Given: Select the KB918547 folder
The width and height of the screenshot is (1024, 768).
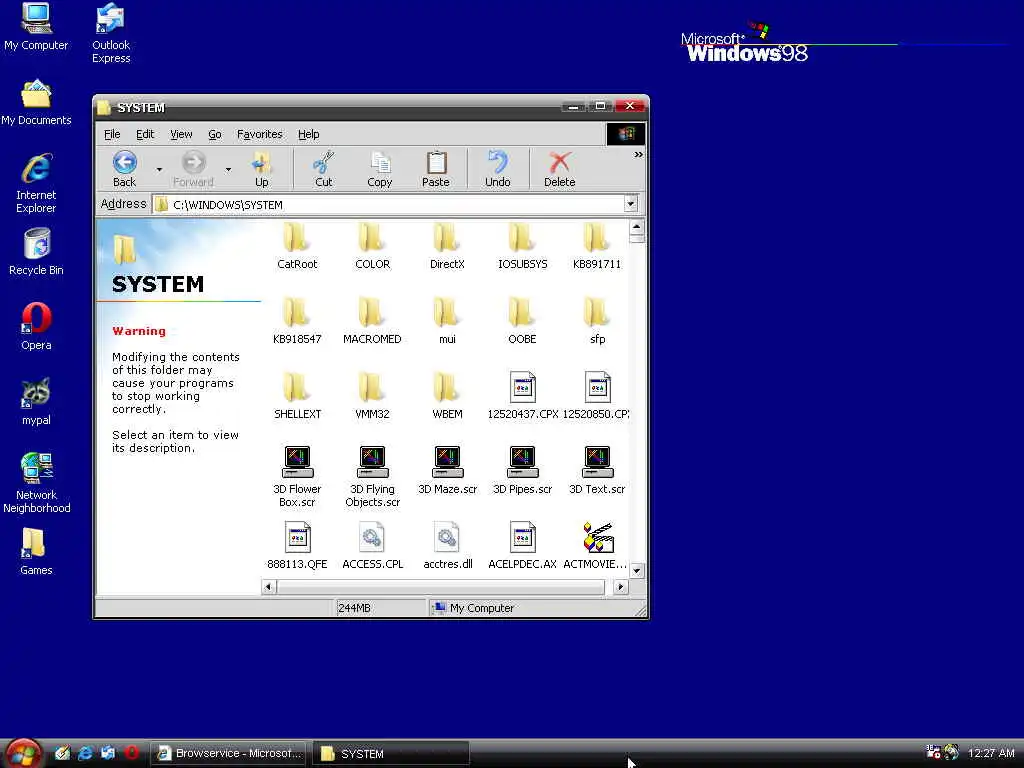Looking at the screenshot, I should [297, 321].
